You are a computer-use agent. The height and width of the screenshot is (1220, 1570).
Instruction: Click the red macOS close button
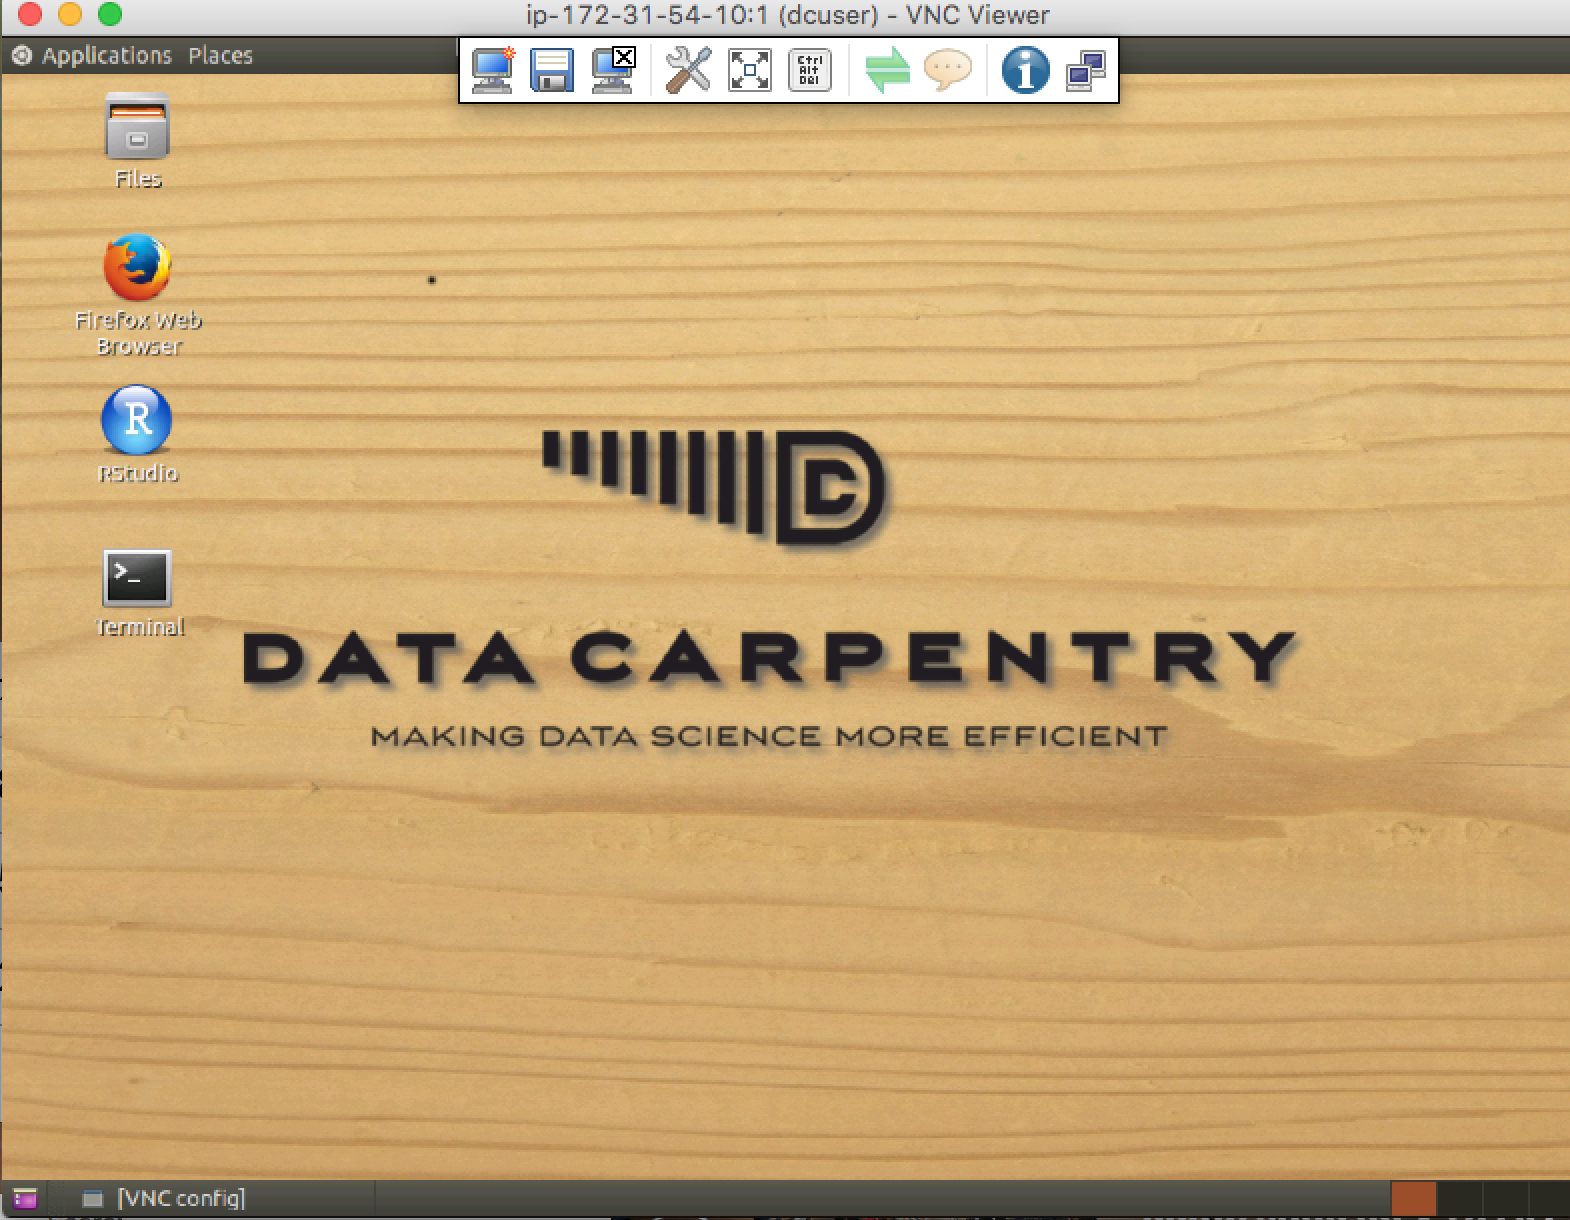[30, 15]
